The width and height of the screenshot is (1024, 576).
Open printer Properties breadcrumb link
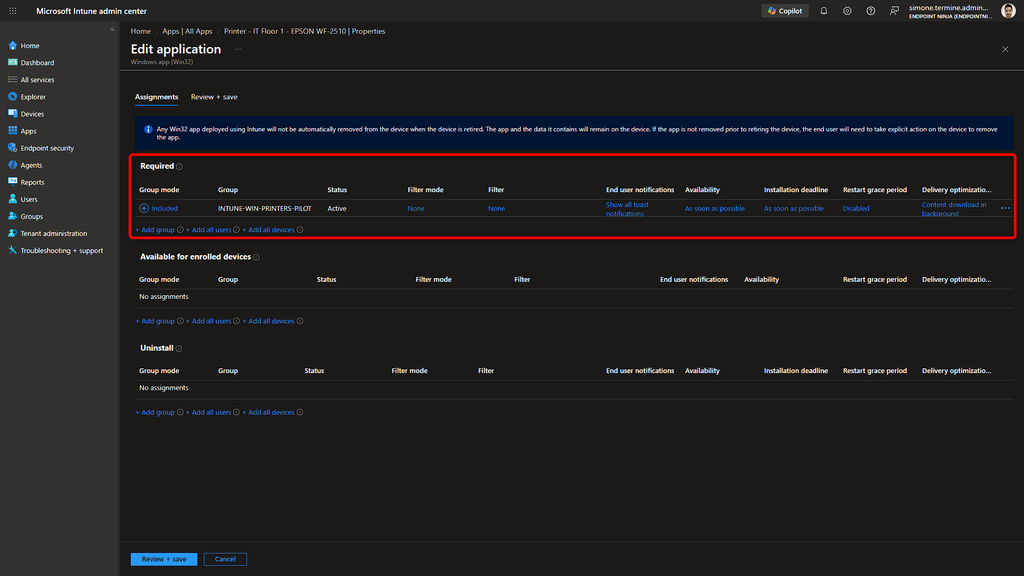click(x=304, y=31)
